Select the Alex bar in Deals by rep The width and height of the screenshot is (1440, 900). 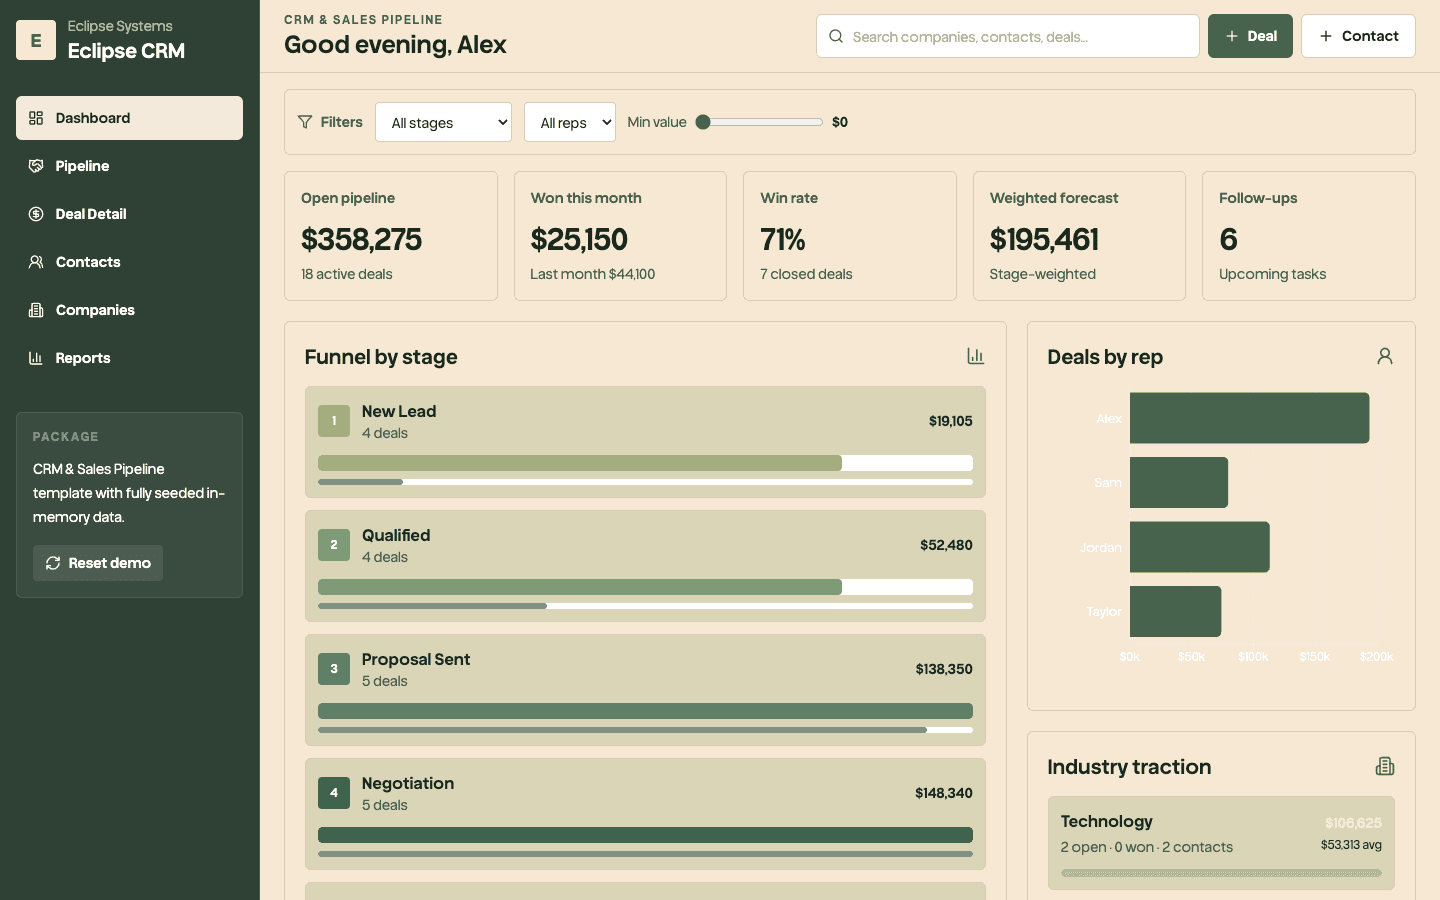[1249, 418]
